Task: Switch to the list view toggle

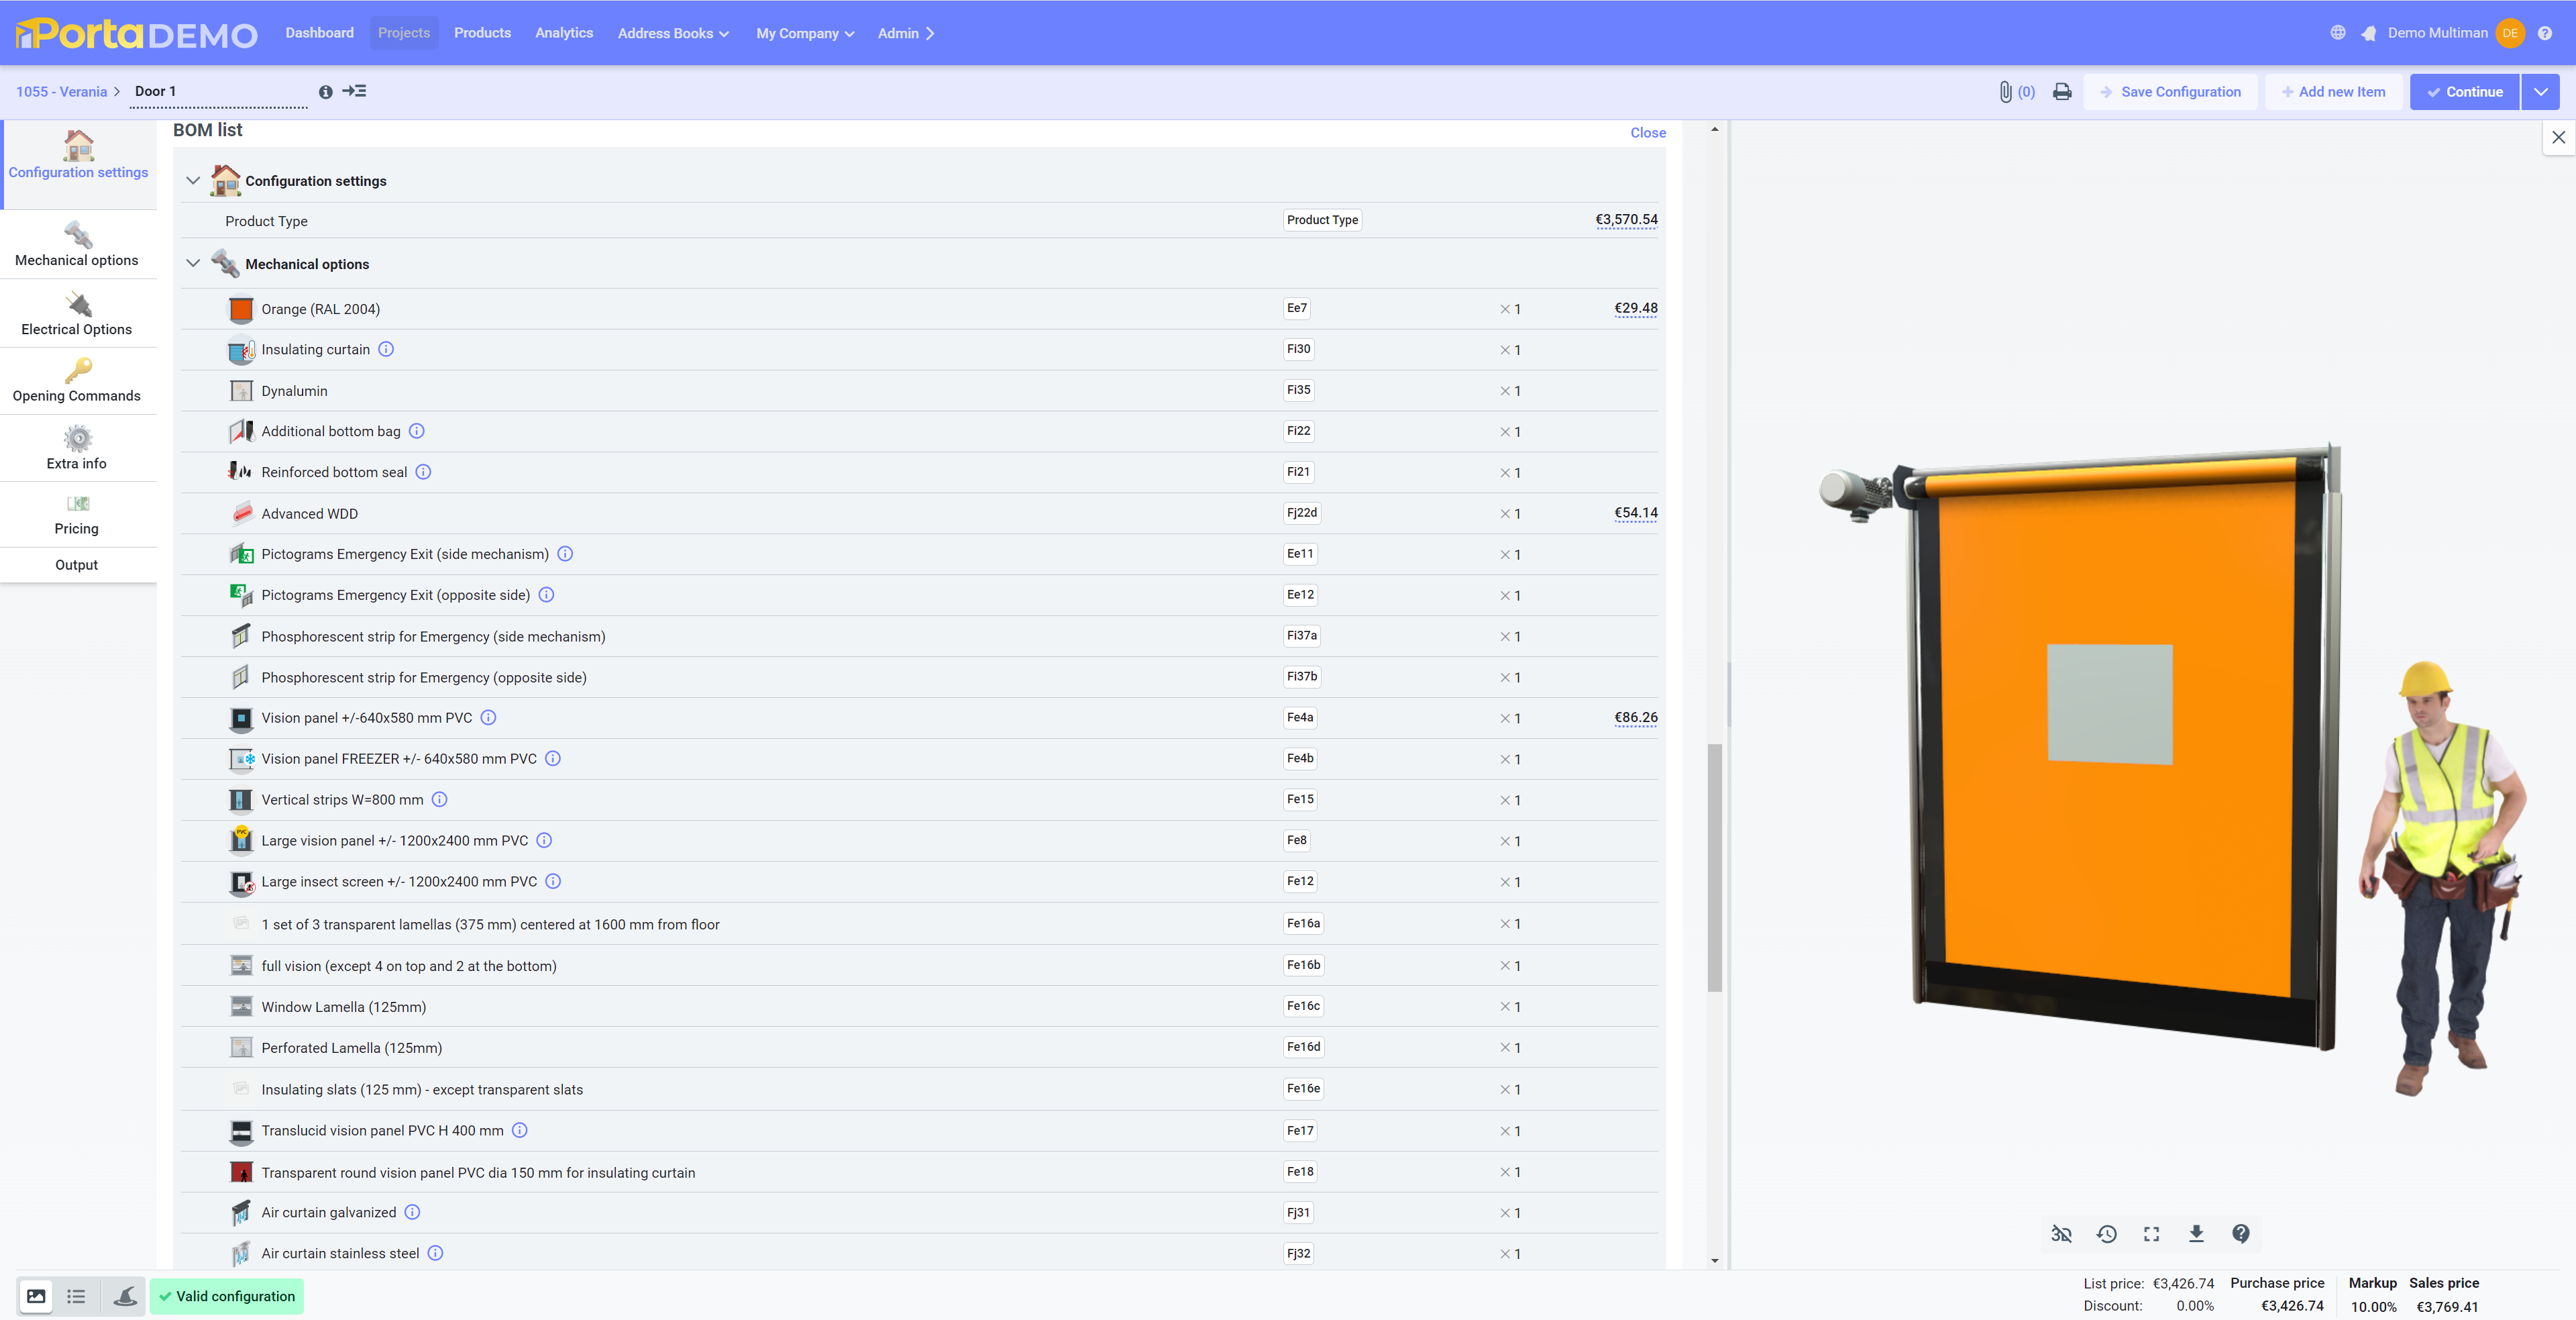Action: (x=76, y=1297)
